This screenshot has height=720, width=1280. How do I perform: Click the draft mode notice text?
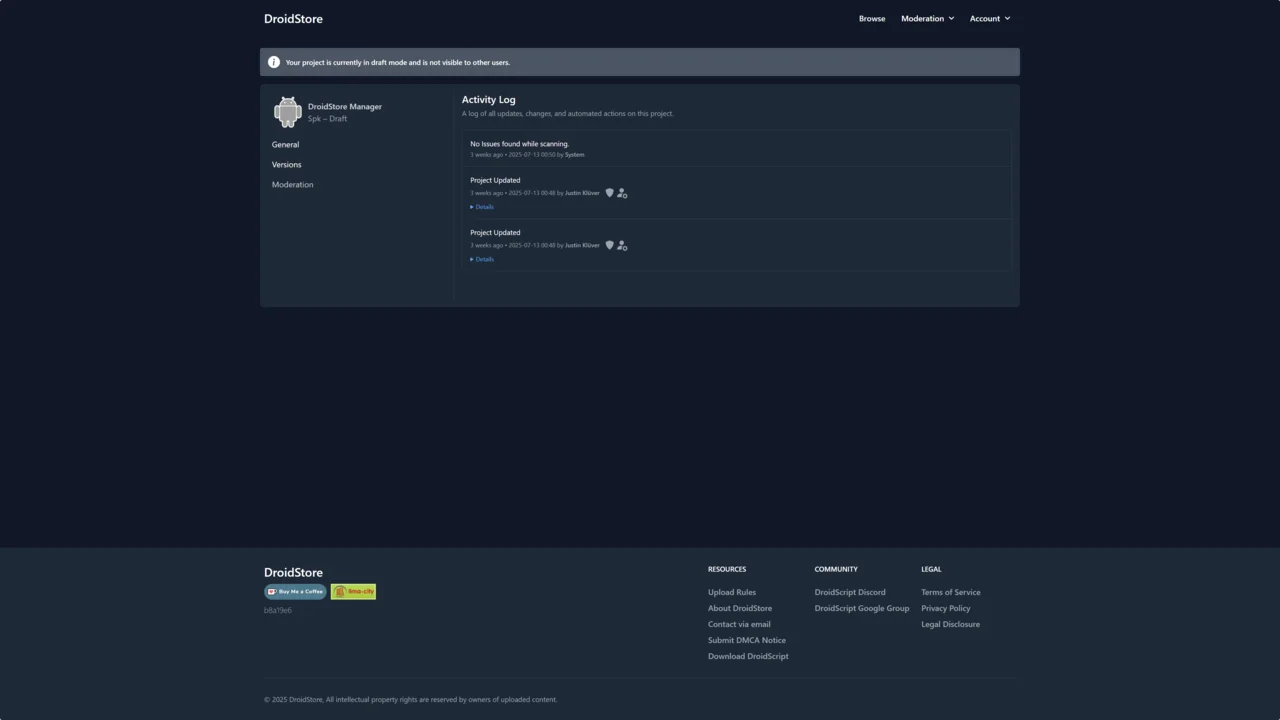398,63
